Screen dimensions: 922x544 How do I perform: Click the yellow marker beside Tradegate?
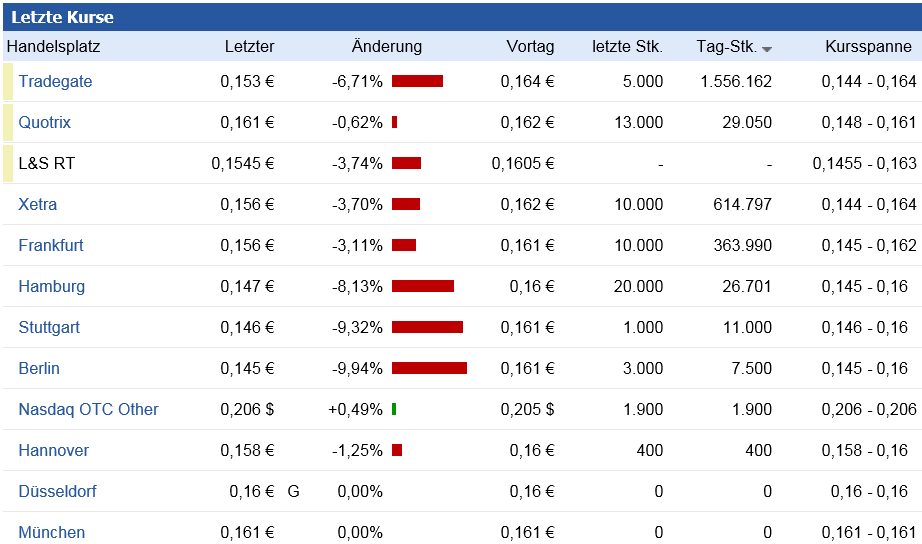pyautogui.click(x=8, y=81)
